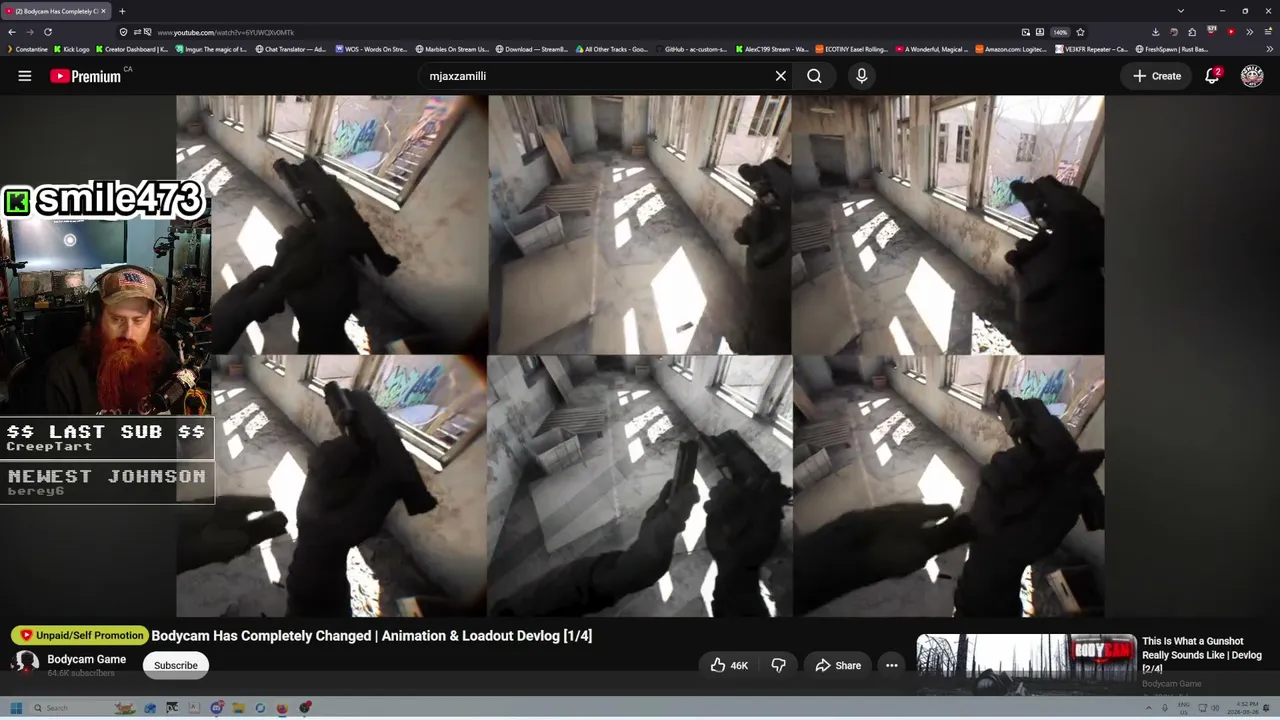Open the Create menu
Image resolution: width=1280 pixels, height=720 pixels.
[x=1157, y=76]
